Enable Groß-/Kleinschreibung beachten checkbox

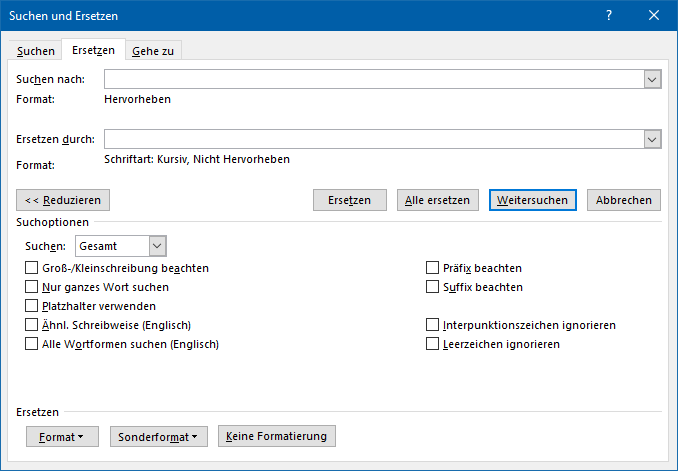pos(32,268)
